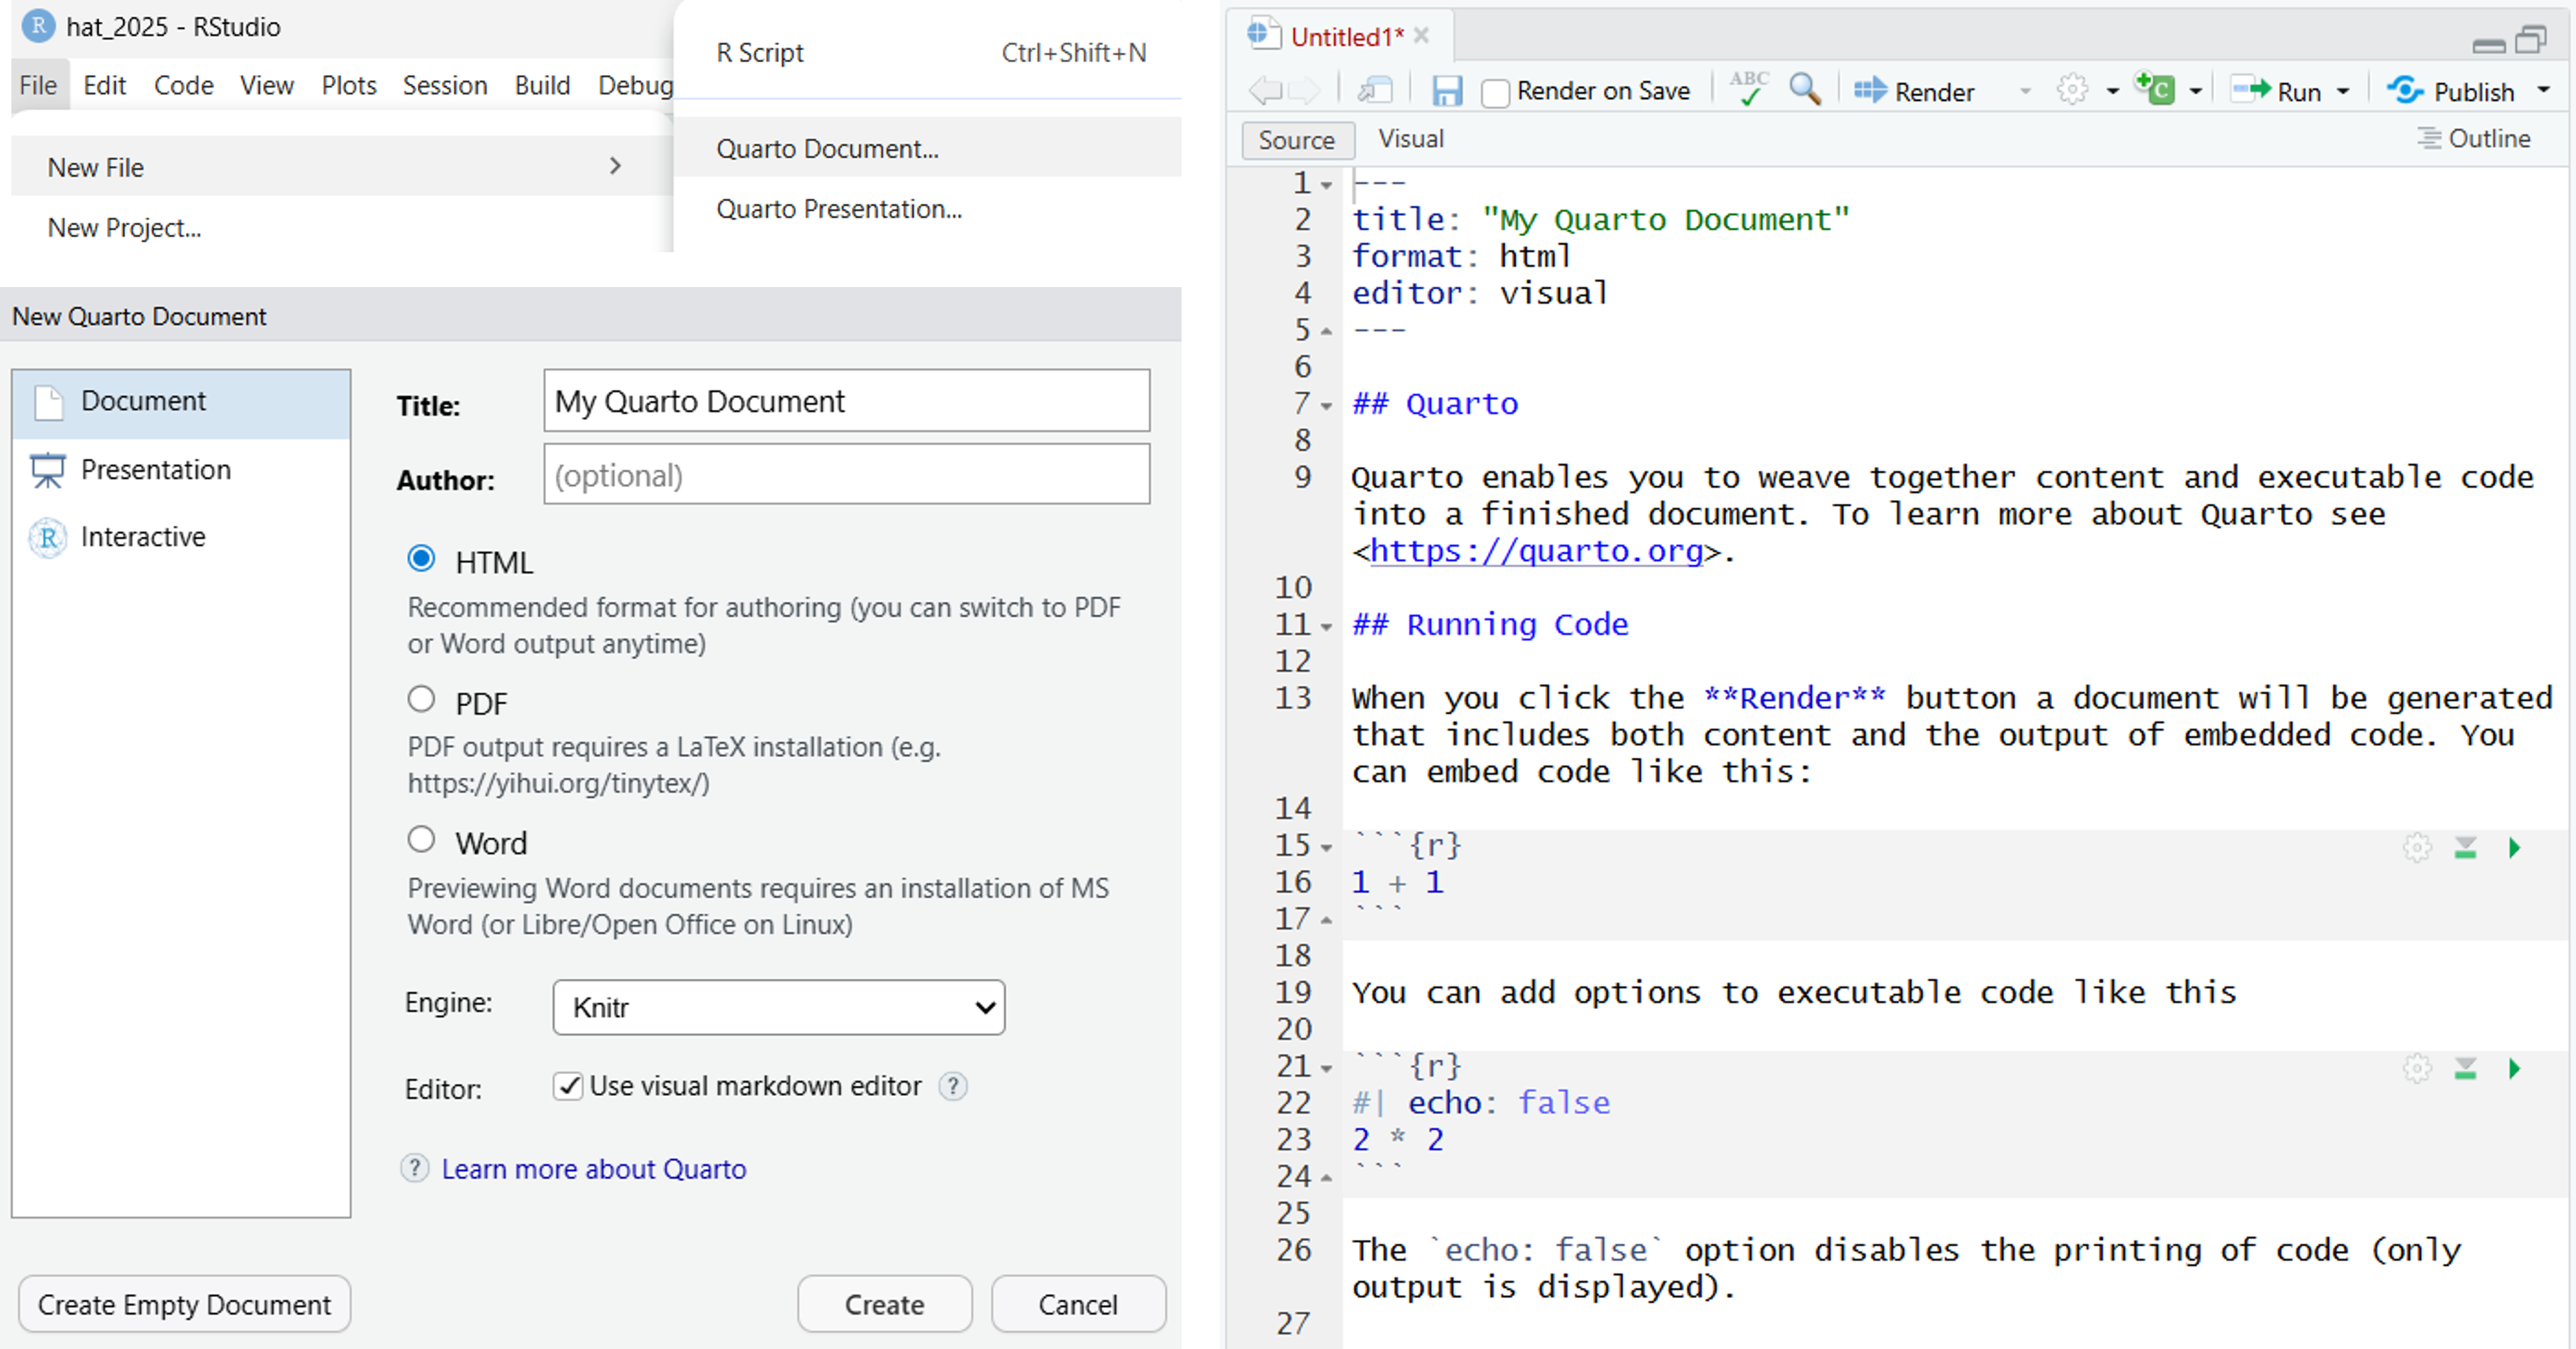
Task: Click the Create Empty Document button
Action: click(x=184, y=1304)
